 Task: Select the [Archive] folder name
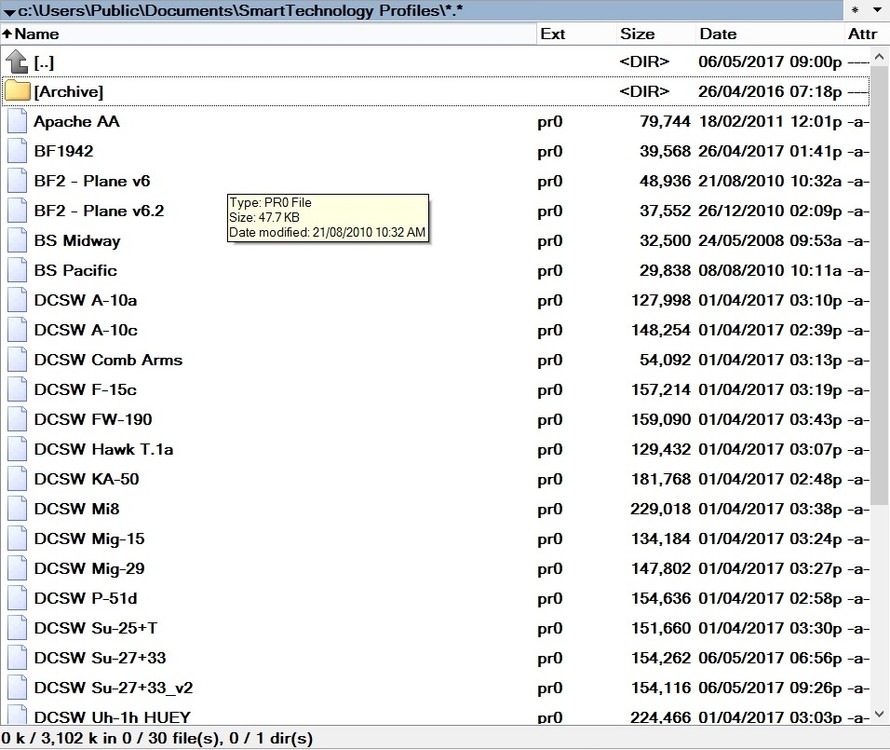pos(69,91)
